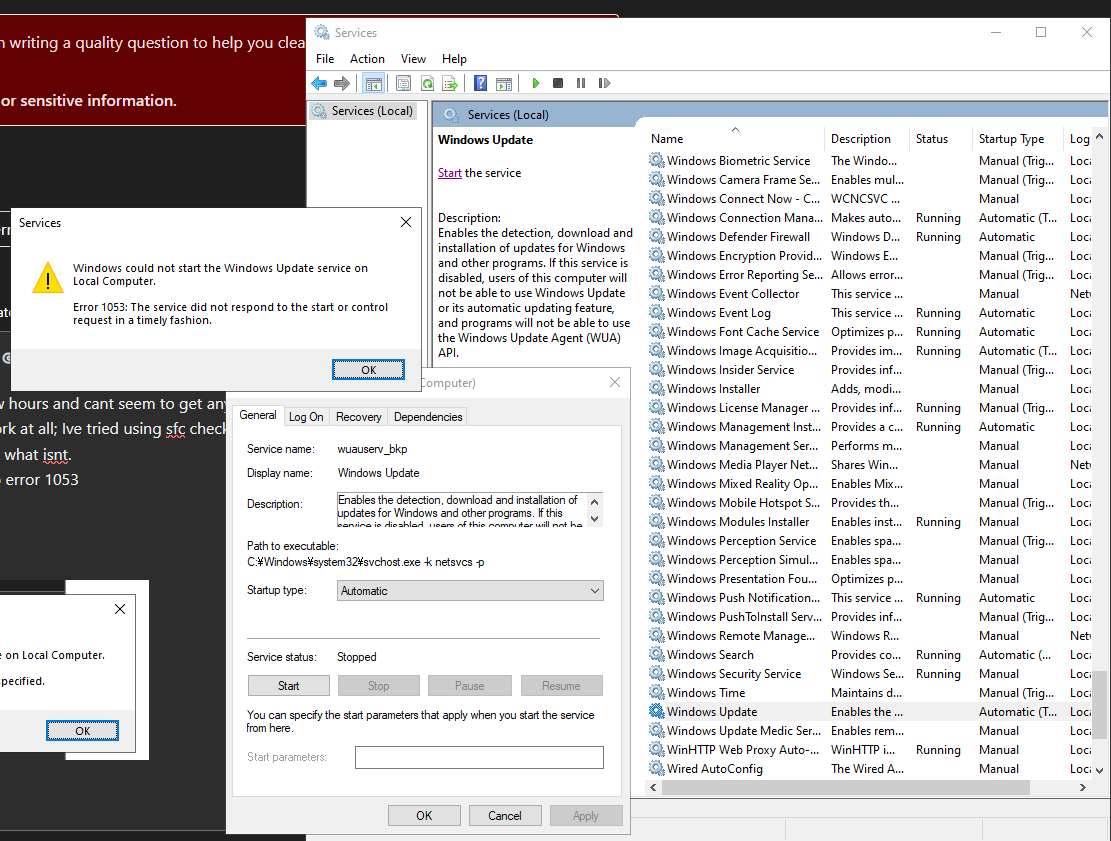This screenshot has height=841, width=1111.
Task: Click the services list vertical scrollbar thumb
Action: [x=1100, y=704]
